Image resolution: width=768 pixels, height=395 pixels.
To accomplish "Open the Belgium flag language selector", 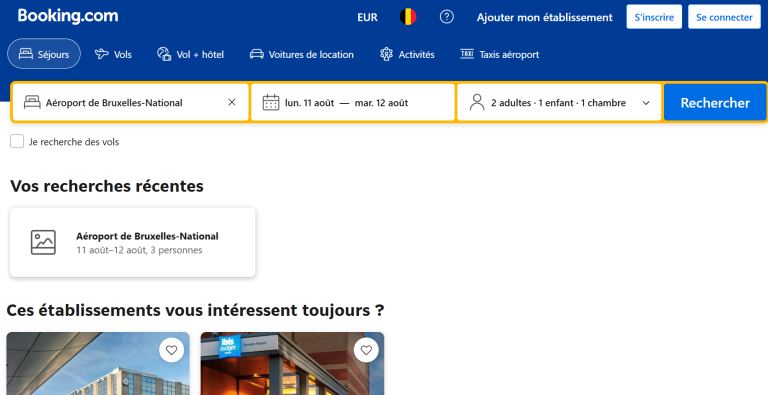I will (x=408, y=17).
